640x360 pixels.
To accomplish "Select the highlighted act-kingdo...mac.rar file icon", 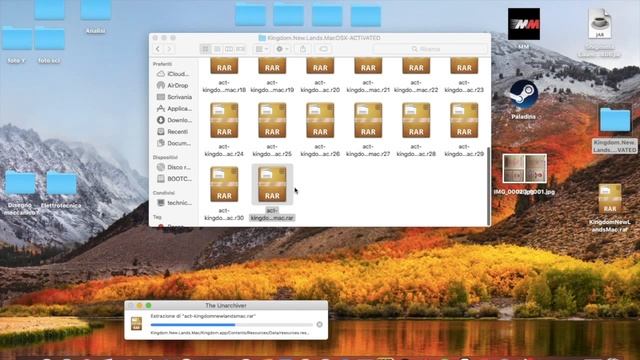I will pyautogui.click(x=272, y=184).
